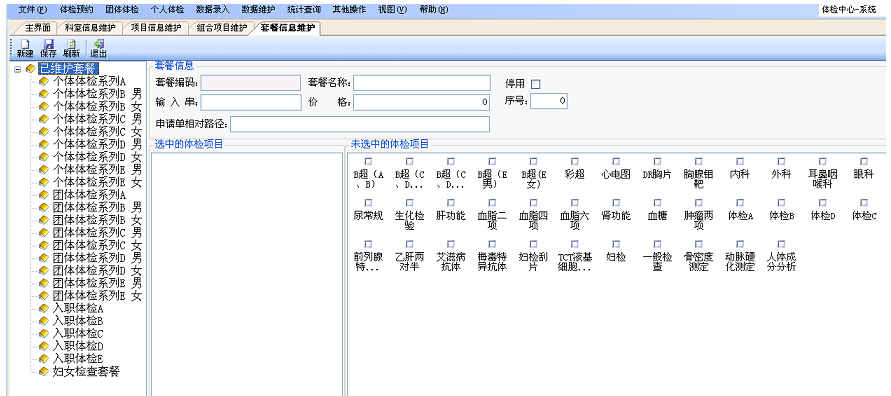This screenshot has height=396, width=891.
Task: Select tree package 入职体检A
Action: (78, 309)
